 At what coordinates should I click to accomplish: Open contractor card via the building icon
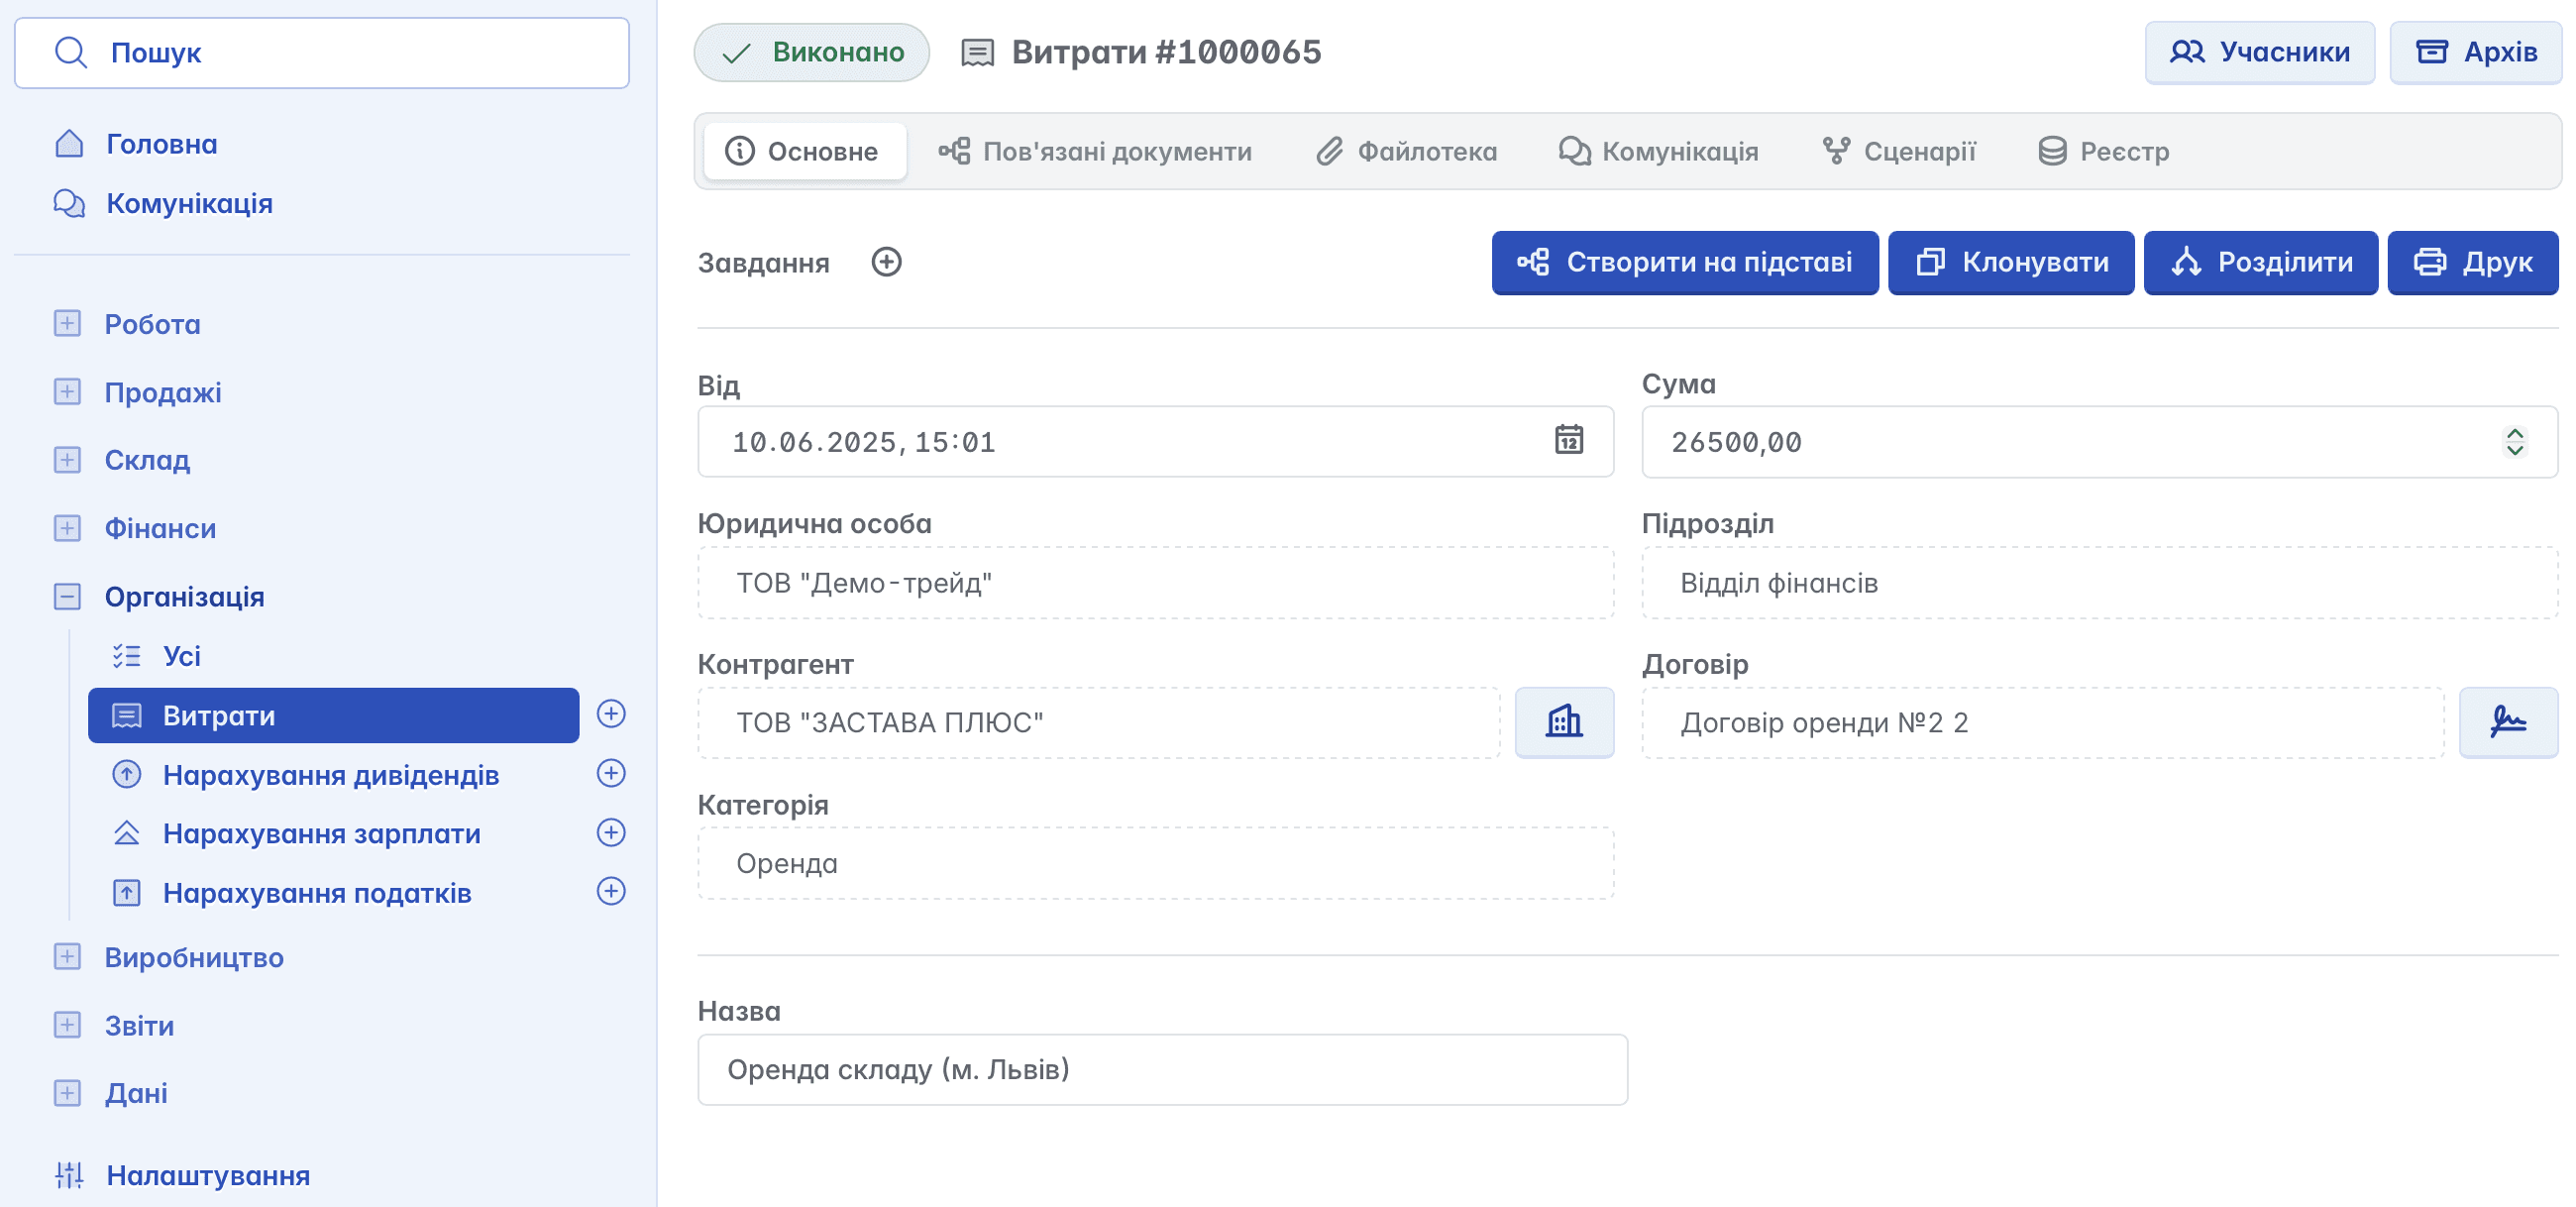coord(1563,722)
